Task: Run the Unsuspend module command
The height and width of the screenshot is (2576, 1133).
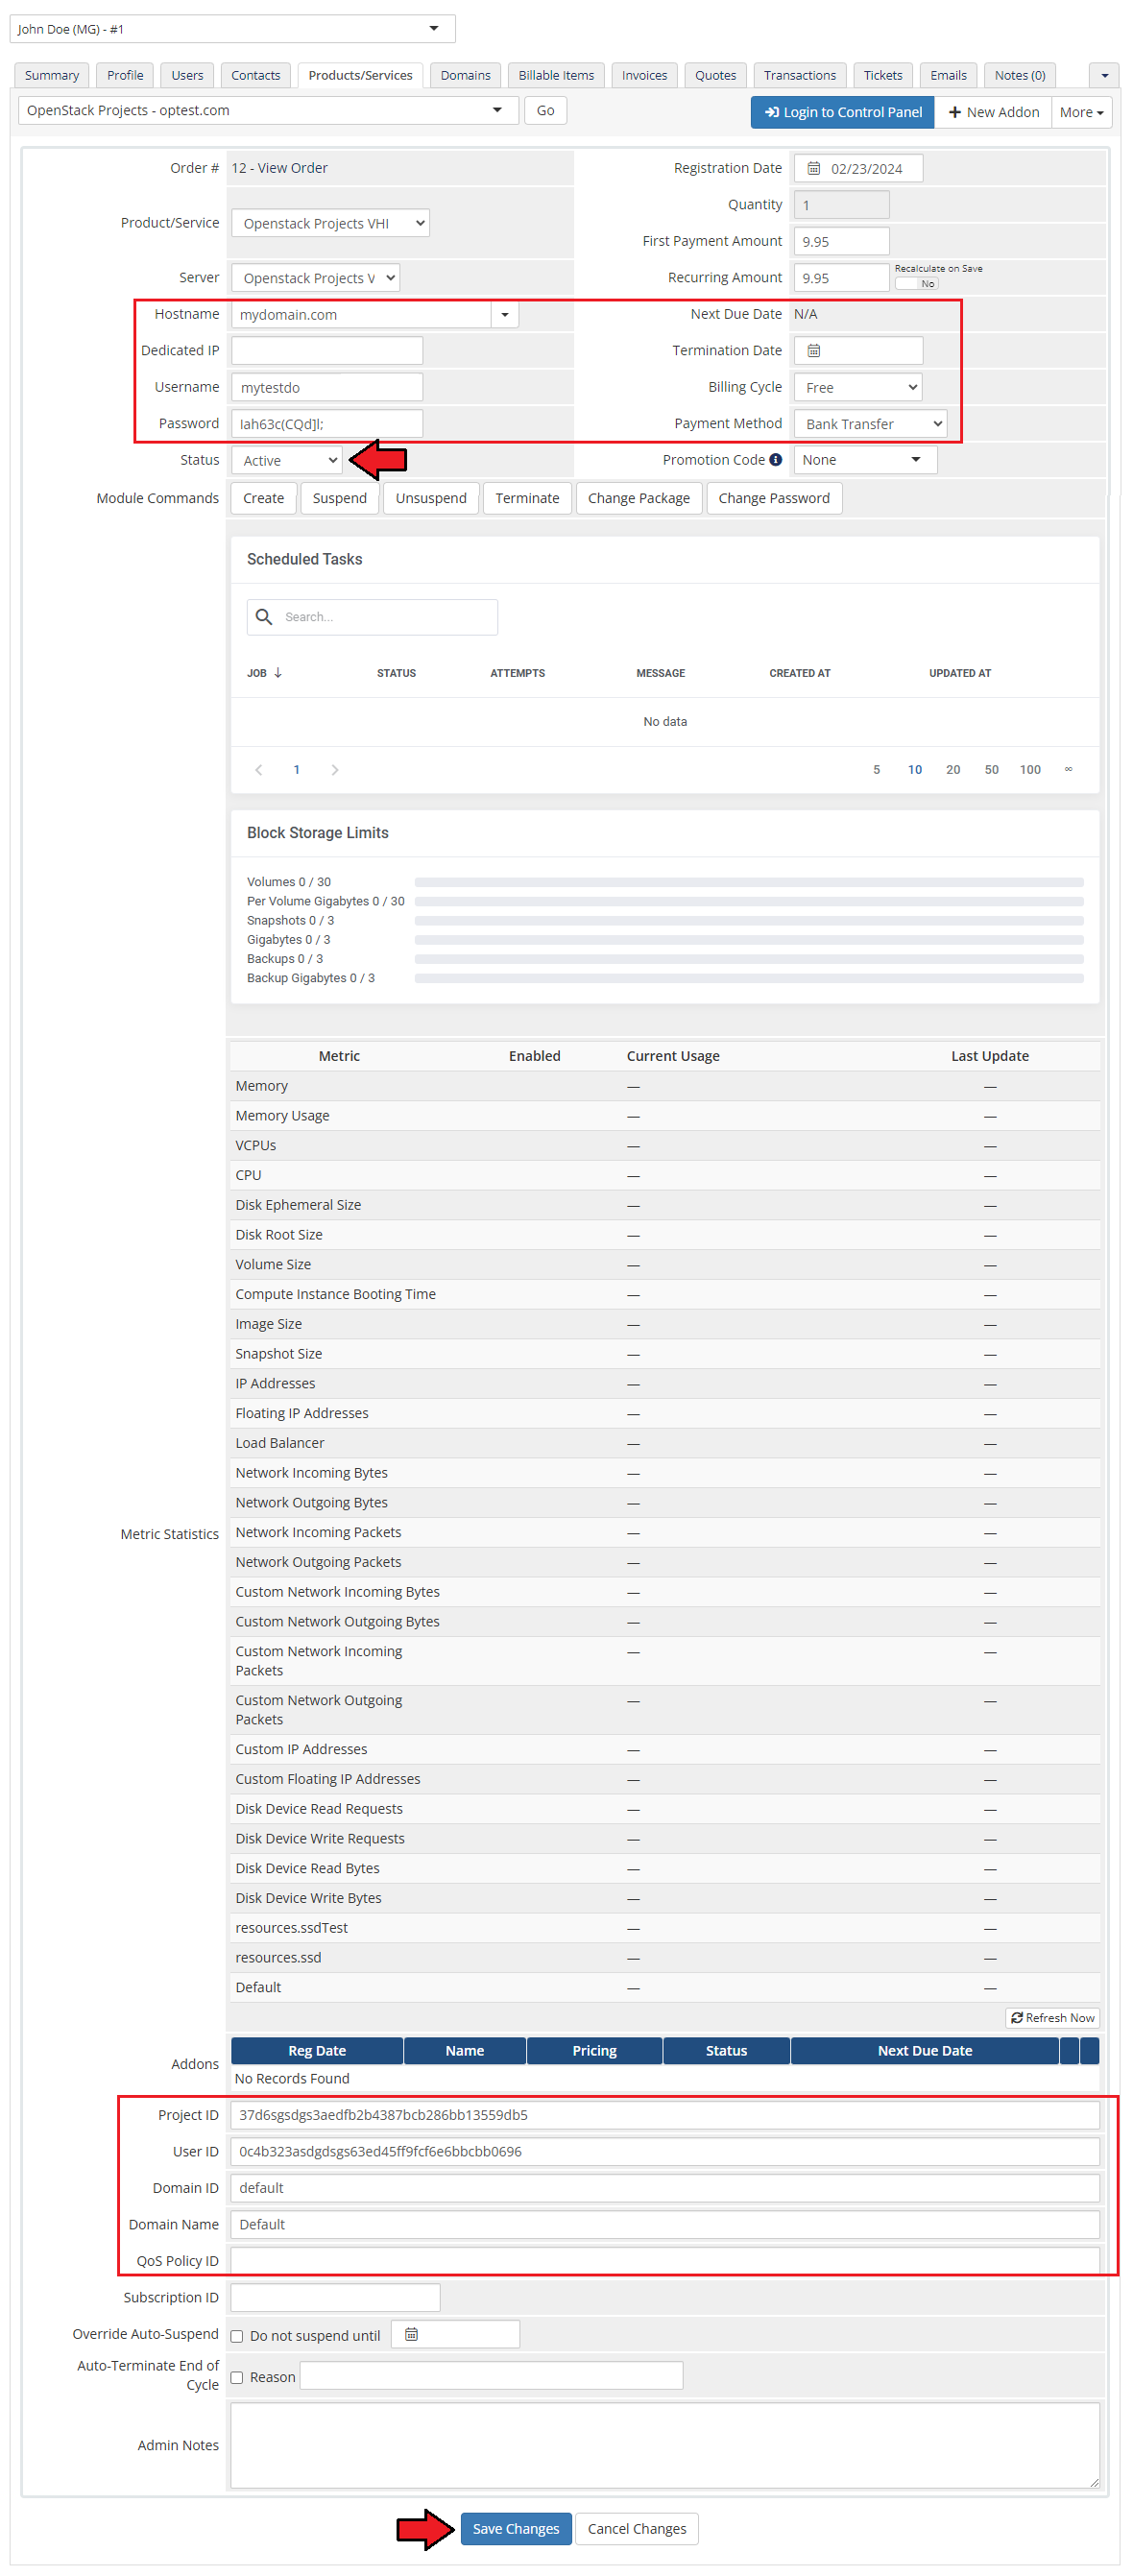Action: click(x=431, y=498)
